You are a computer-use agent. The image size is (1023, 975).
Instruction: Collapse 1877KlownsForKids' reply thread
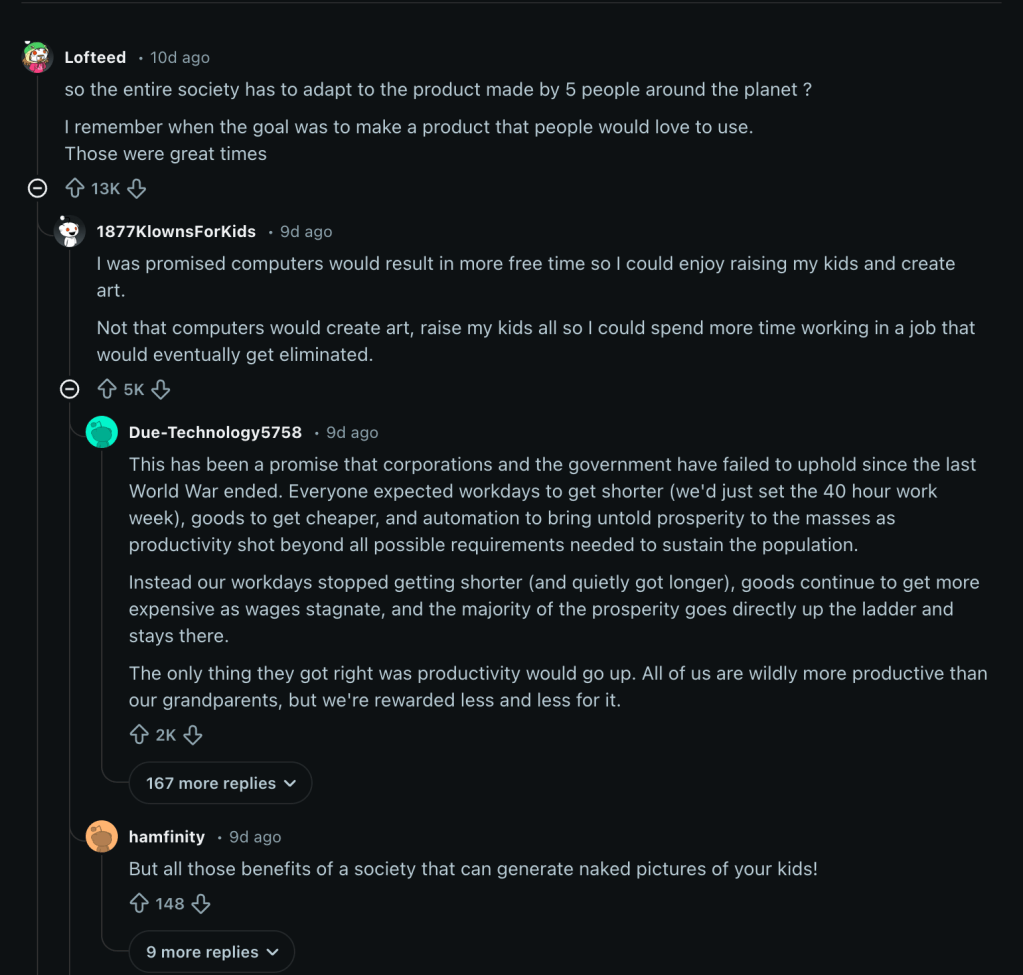(69, 389)
